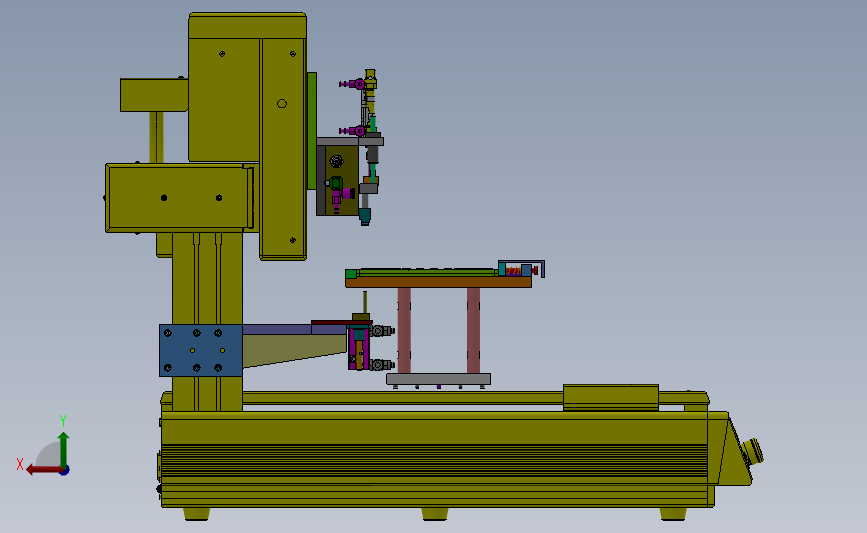Select the red spring in the fixture clamp

coord(514,270)
